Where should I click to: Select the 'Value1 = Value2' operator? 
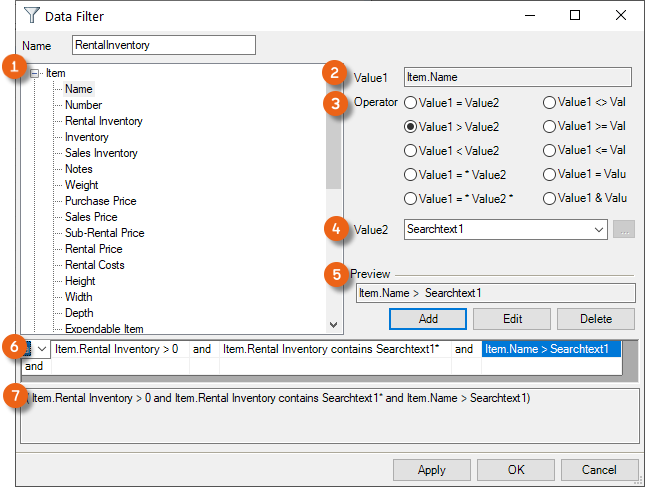coord(410,102)
